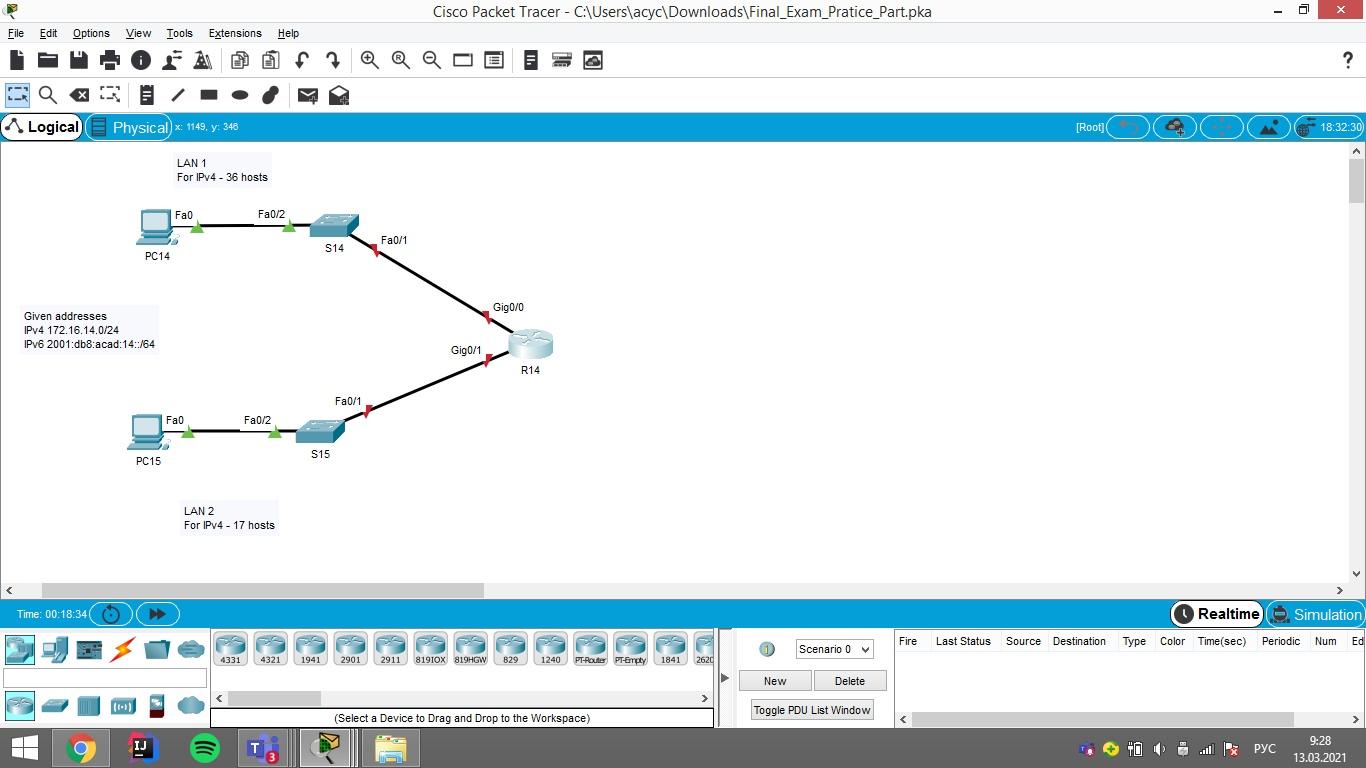Select PC15 in the workspace
The height and width of the screenshot is (768, 1366).
point(148,432)
